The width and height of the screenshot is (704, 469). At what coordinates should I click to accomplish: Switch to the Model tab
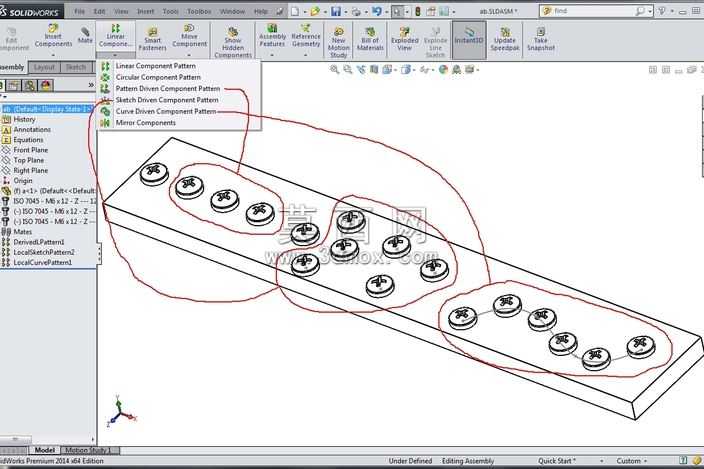tap(44, 450)
